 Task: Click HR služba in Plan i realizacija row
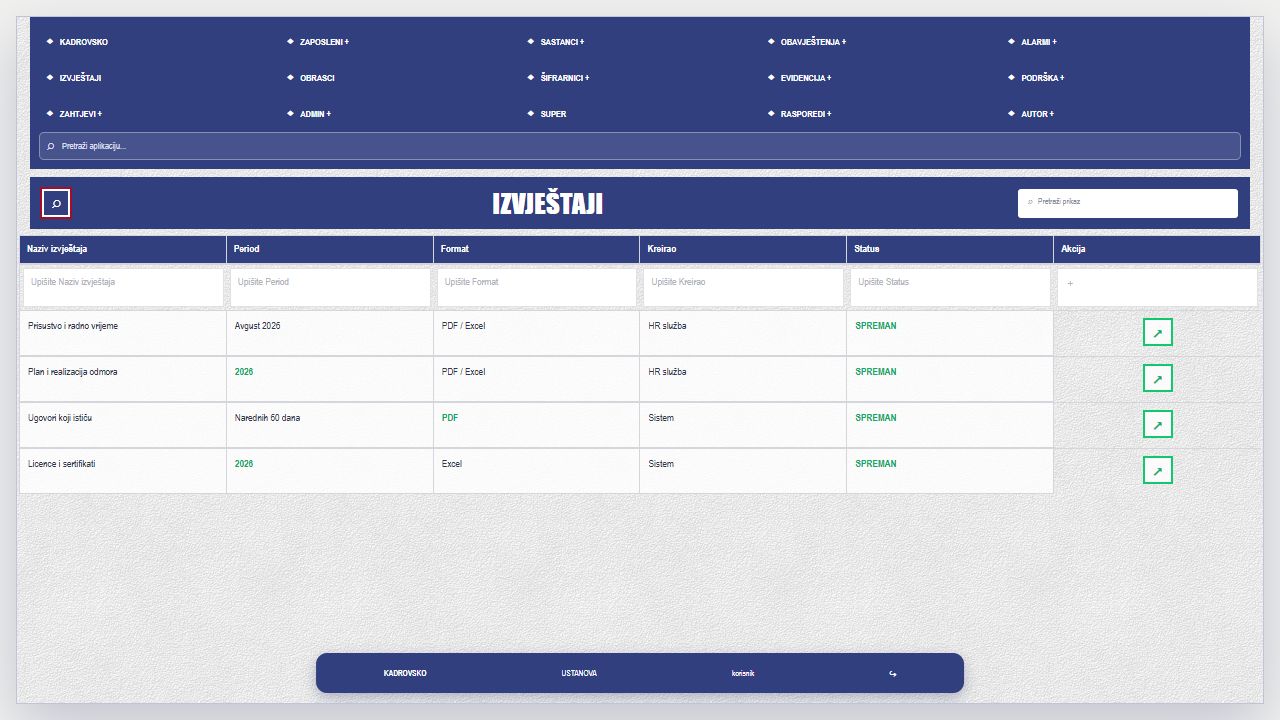667,372
